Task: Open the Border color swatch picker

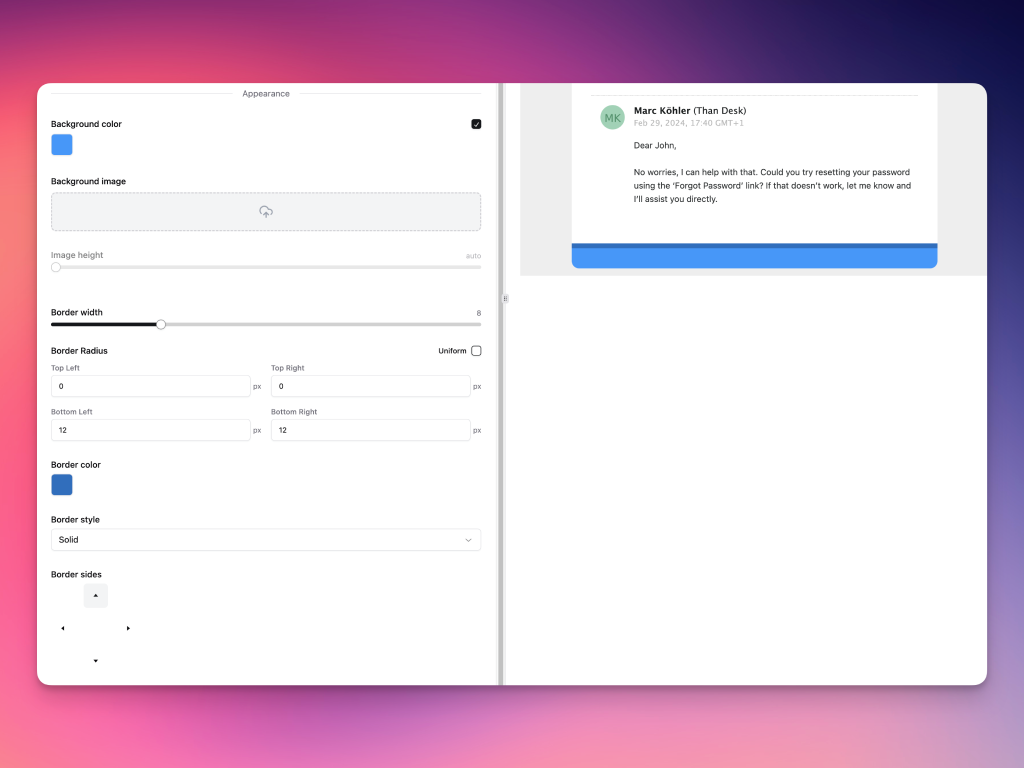Action: (62, 485)
